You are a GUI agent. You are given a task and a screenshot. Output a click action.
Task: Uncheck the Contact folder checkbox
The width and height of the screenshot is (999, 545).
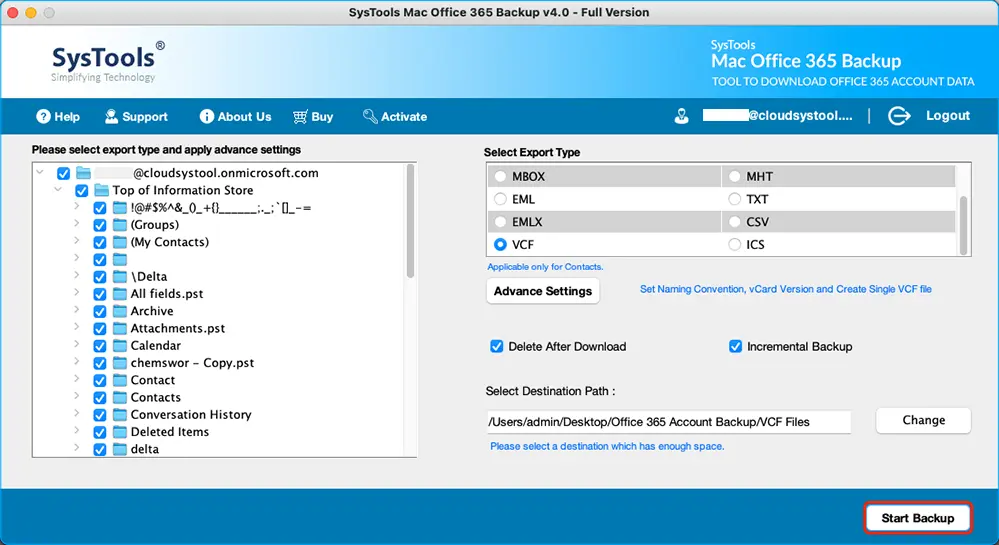point(100,381)
